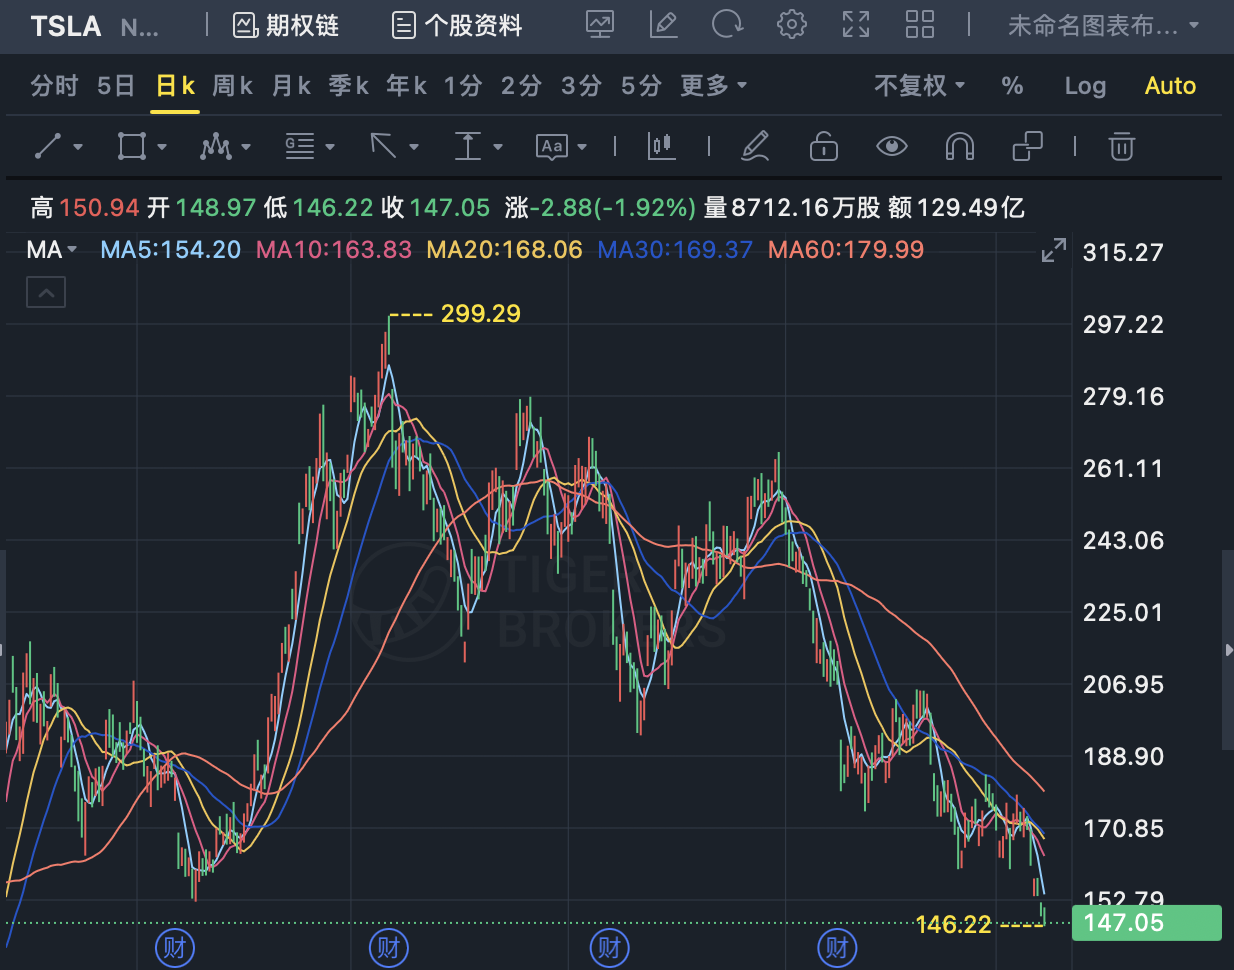
Task: Select the Fibonacci levels tool
Action: (300, 147)
